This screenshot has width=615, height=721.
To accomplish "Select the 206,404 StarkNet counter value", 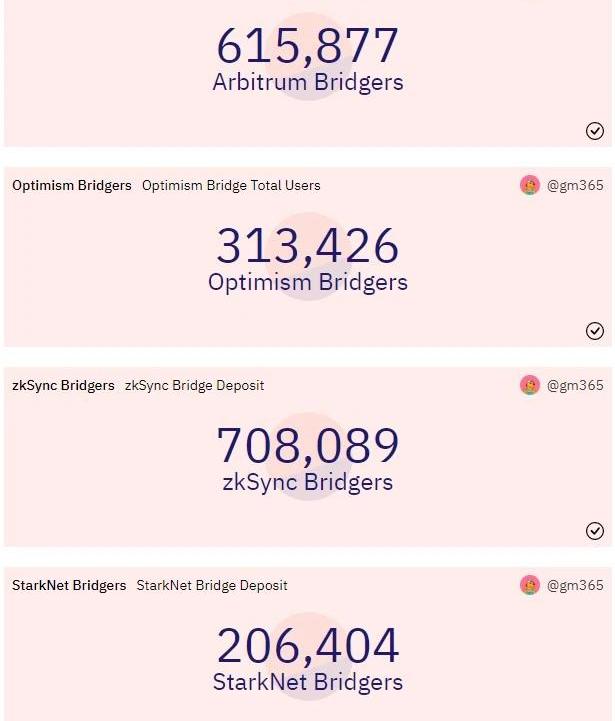I will pyautogui.click(x=308, y=646).
